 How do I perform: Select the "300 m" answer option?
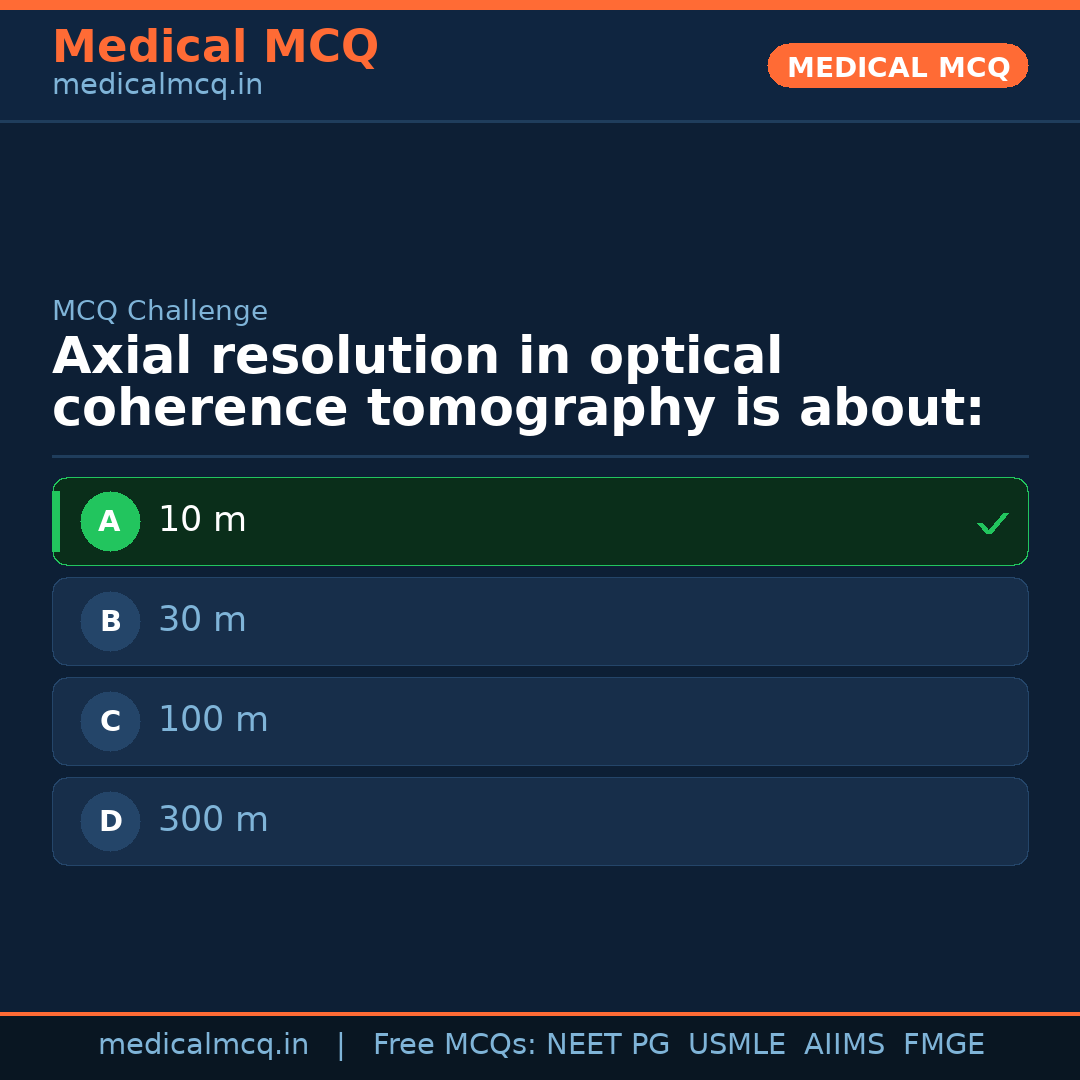[540, 821]
